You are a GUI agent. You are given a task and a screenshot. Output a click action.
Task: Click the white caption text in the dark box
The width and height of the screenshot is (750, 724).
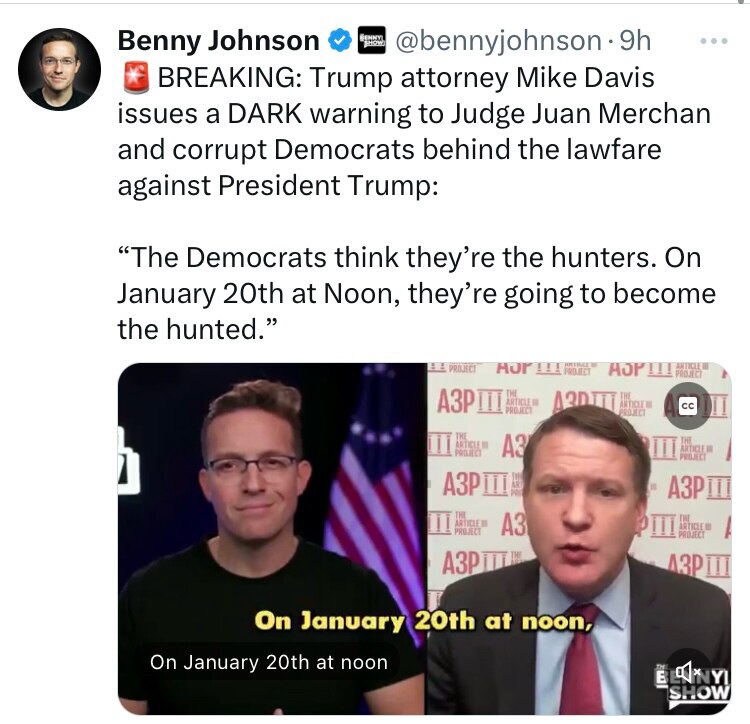[268, 662]
